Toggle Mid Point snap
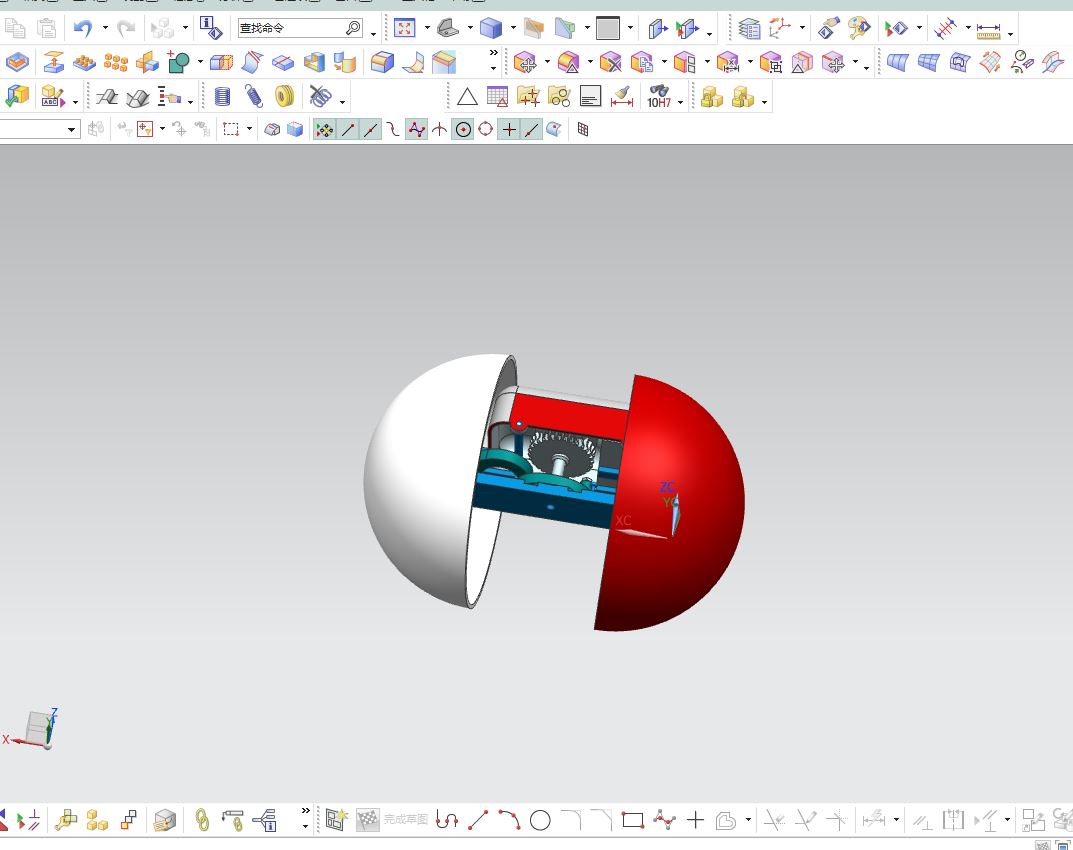 (x=370, y=129)
